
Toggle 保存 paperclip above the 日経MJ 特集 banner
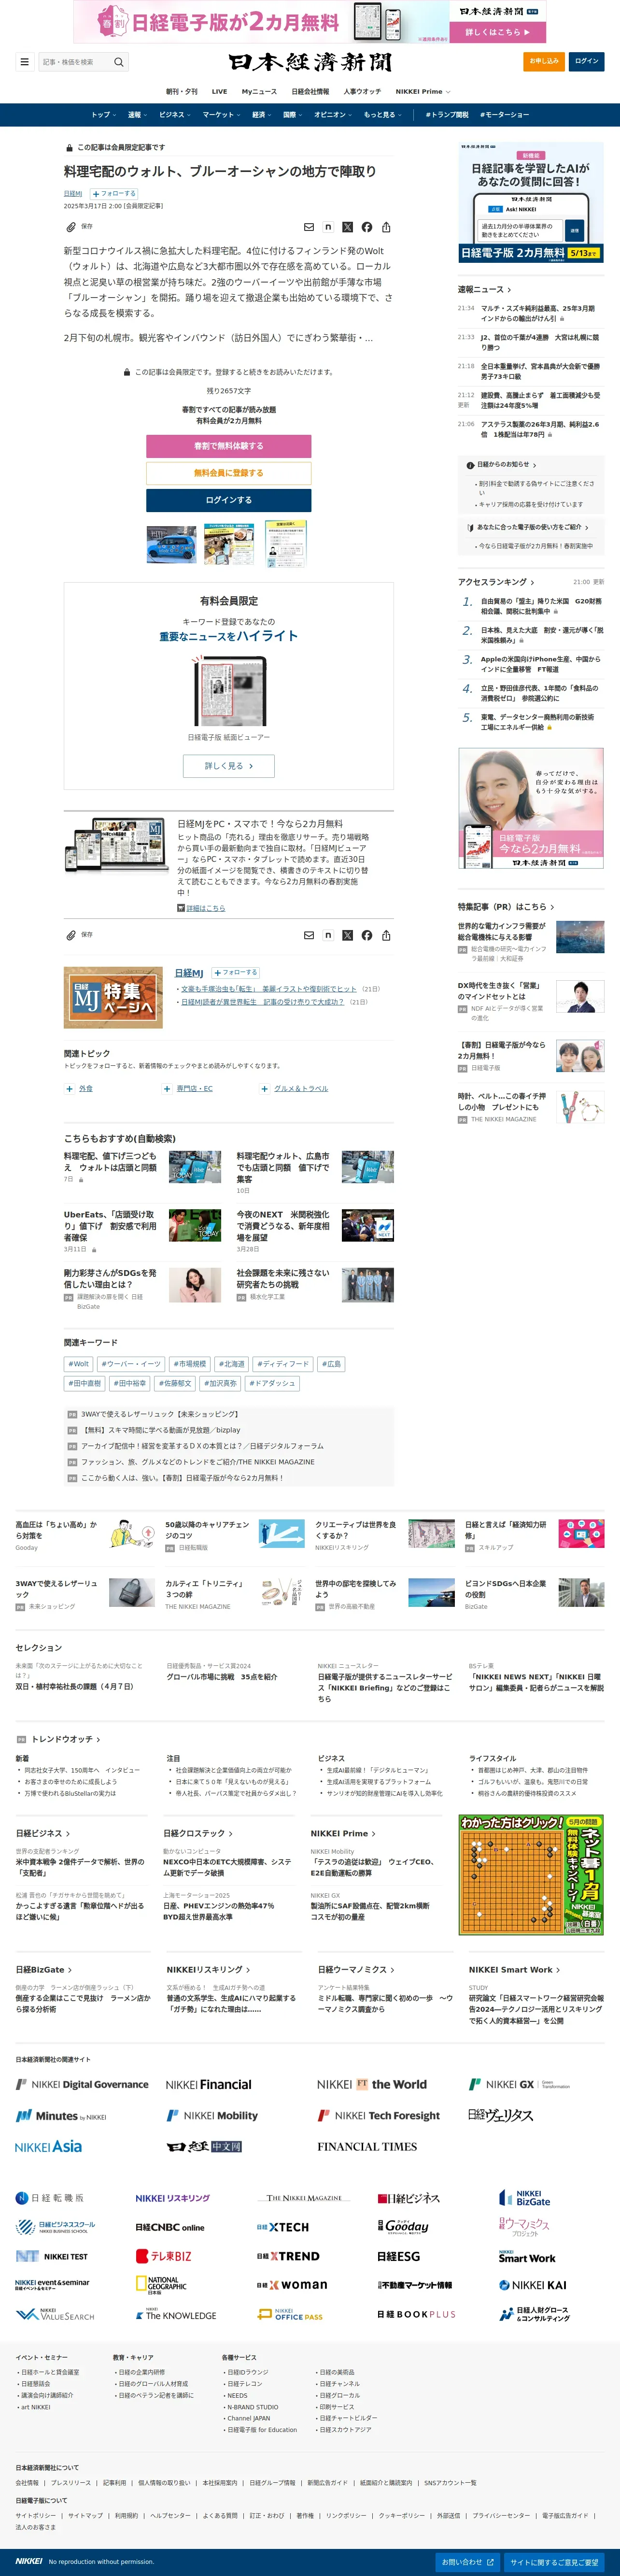79,935
